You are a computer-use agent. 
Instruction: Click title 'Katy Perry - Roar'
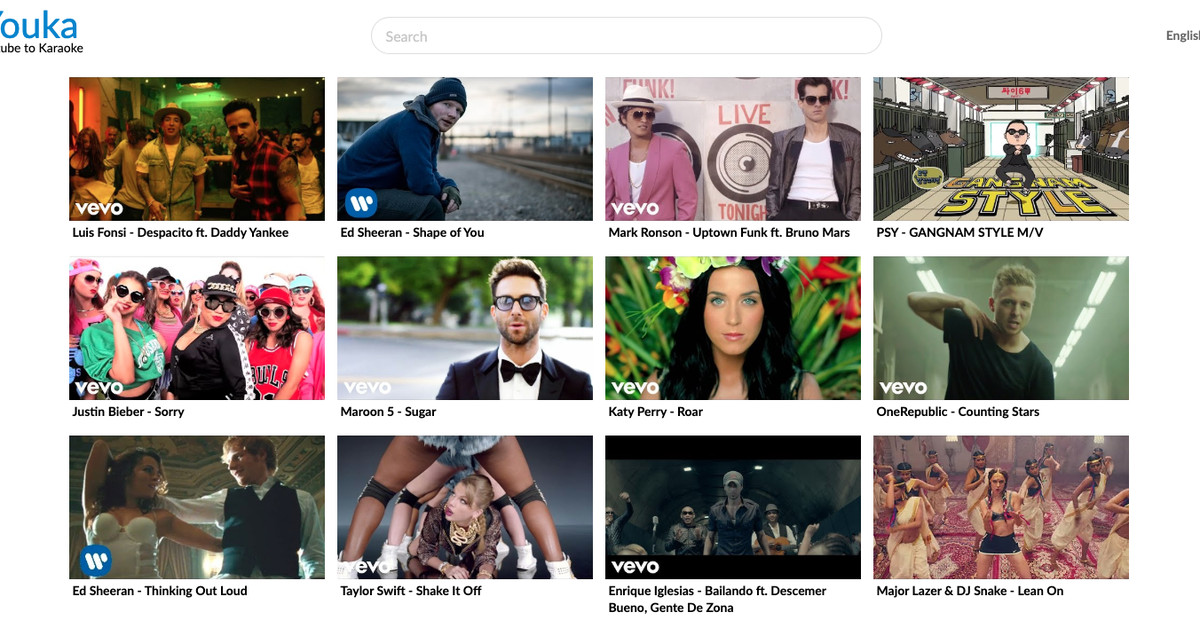click(656, 412)
